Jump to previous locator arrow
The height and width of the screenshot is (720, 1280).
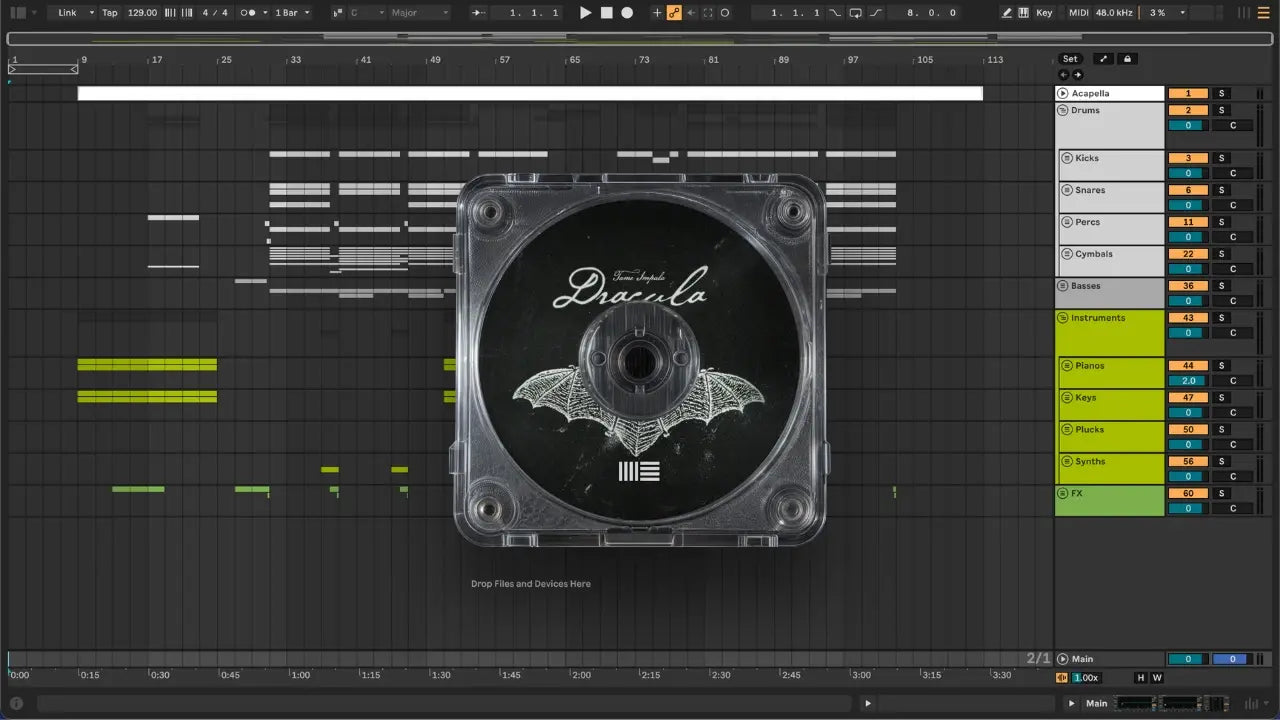tap(1064, 75)
